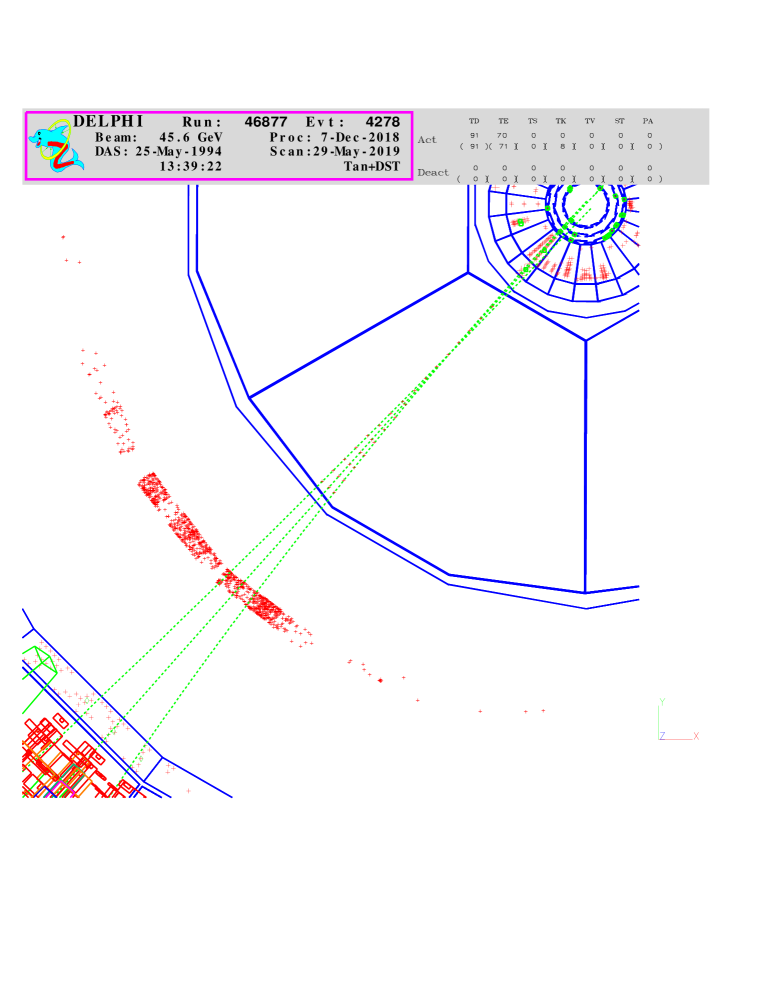Click the TS column header

click(533, 121)
